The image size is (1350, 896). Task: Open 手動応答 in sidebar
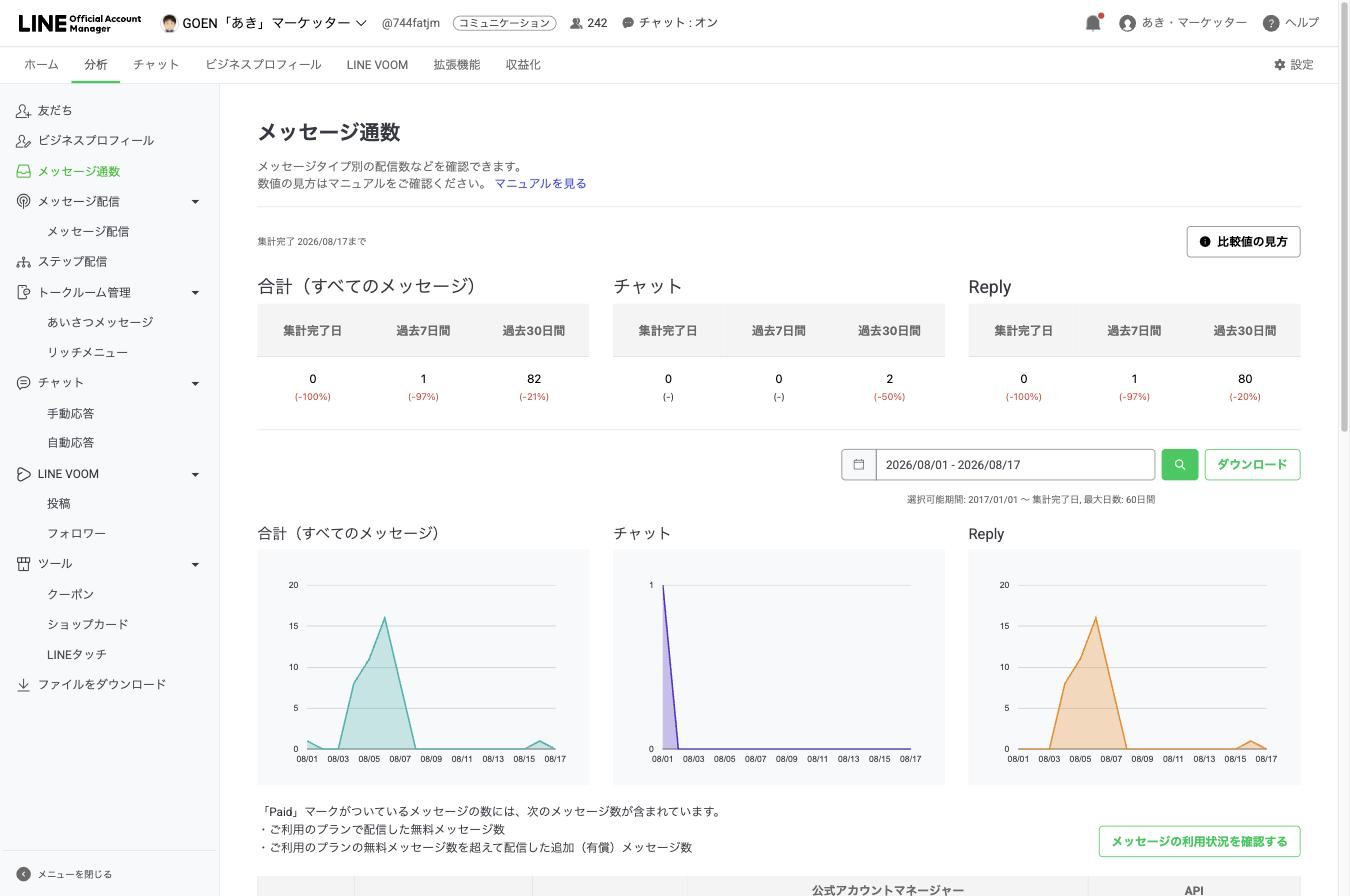coord(70,413)
